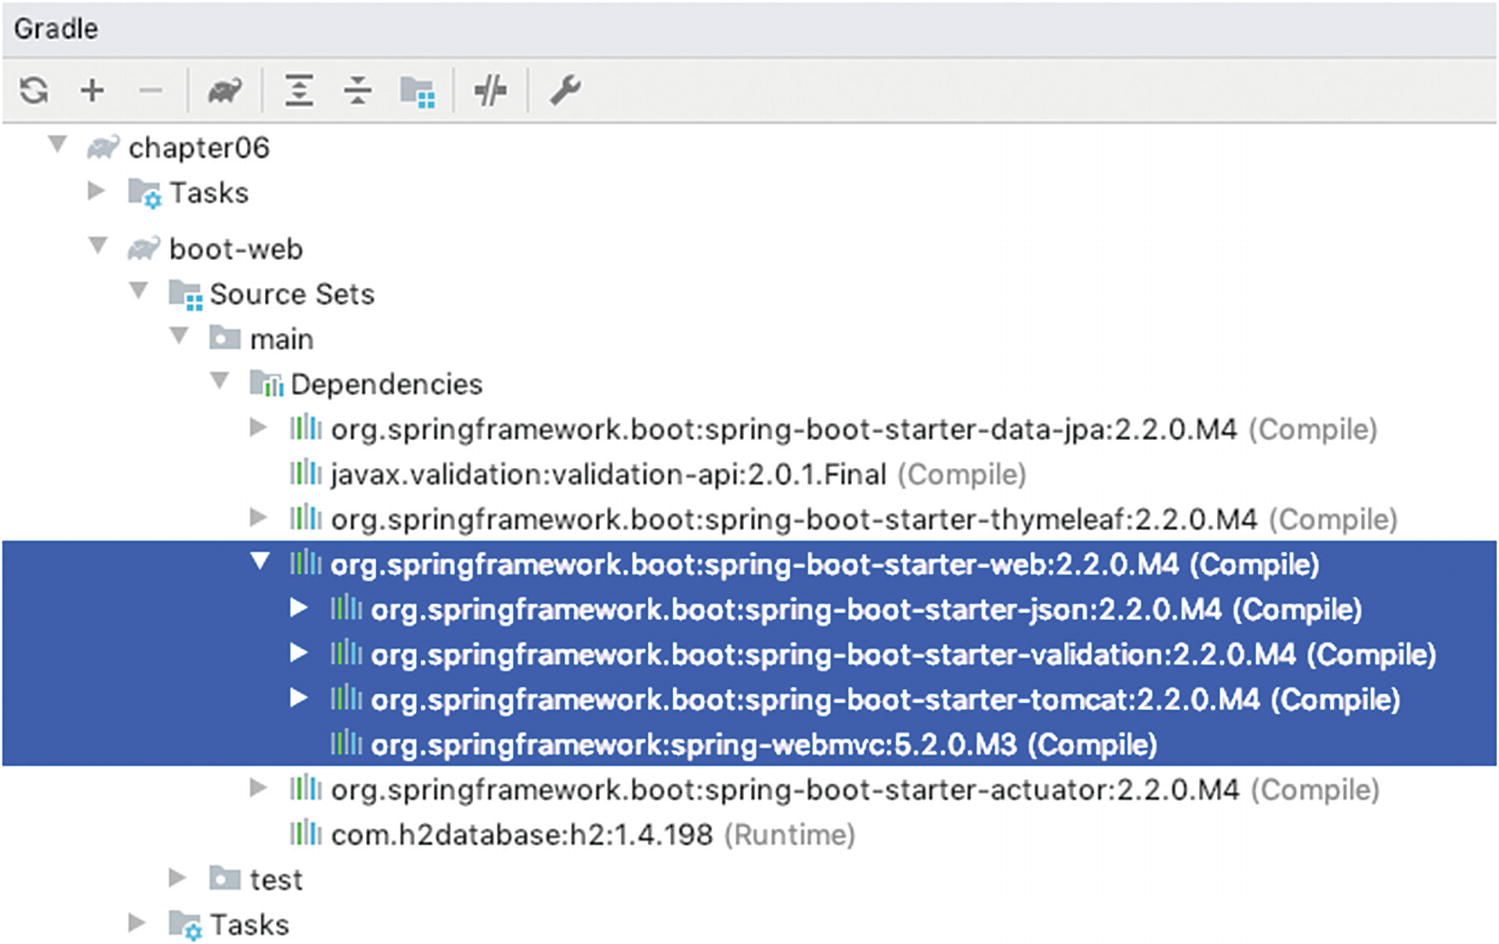Click the minus icon to detach project
This screenshot has width=1499, height=944.
[x=151, y=91]
